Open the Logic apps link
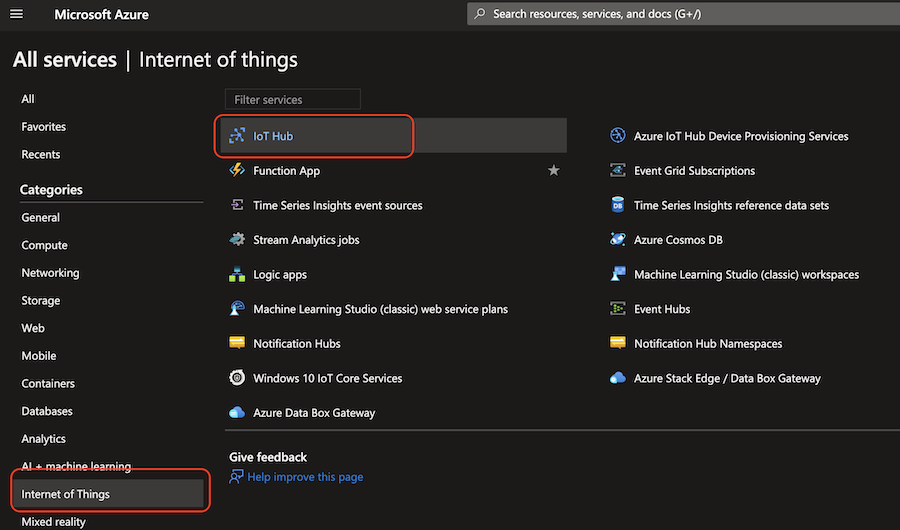Viewport: 900px width, 530px height. click(280, 274)
